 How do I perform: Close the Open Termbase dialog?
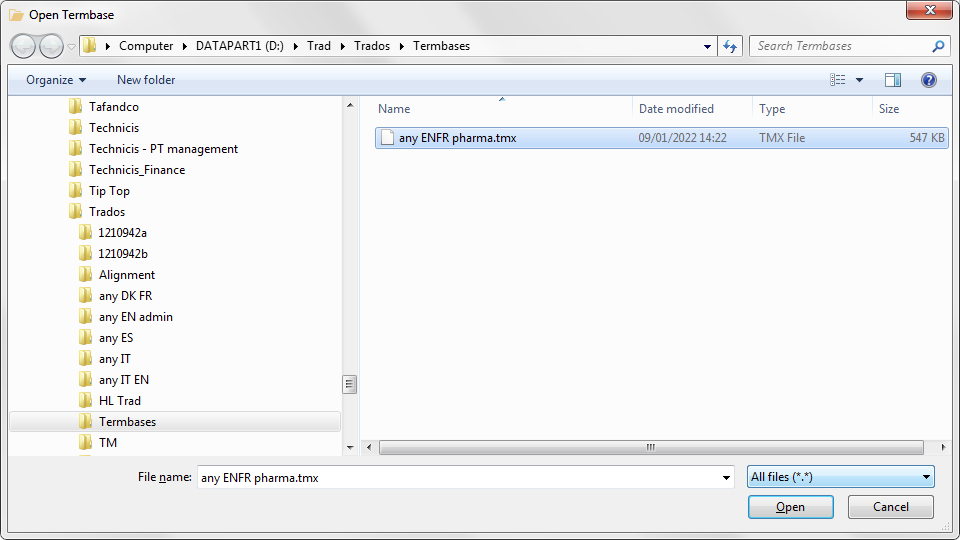click(x=929, y=10)
